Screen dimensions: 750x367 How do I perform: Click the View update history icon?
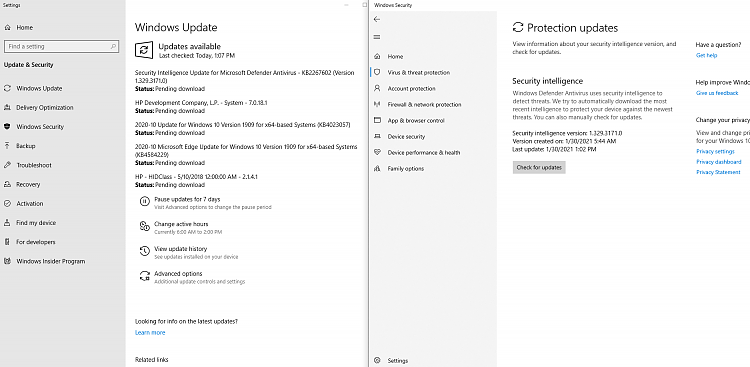click(144, 251)
